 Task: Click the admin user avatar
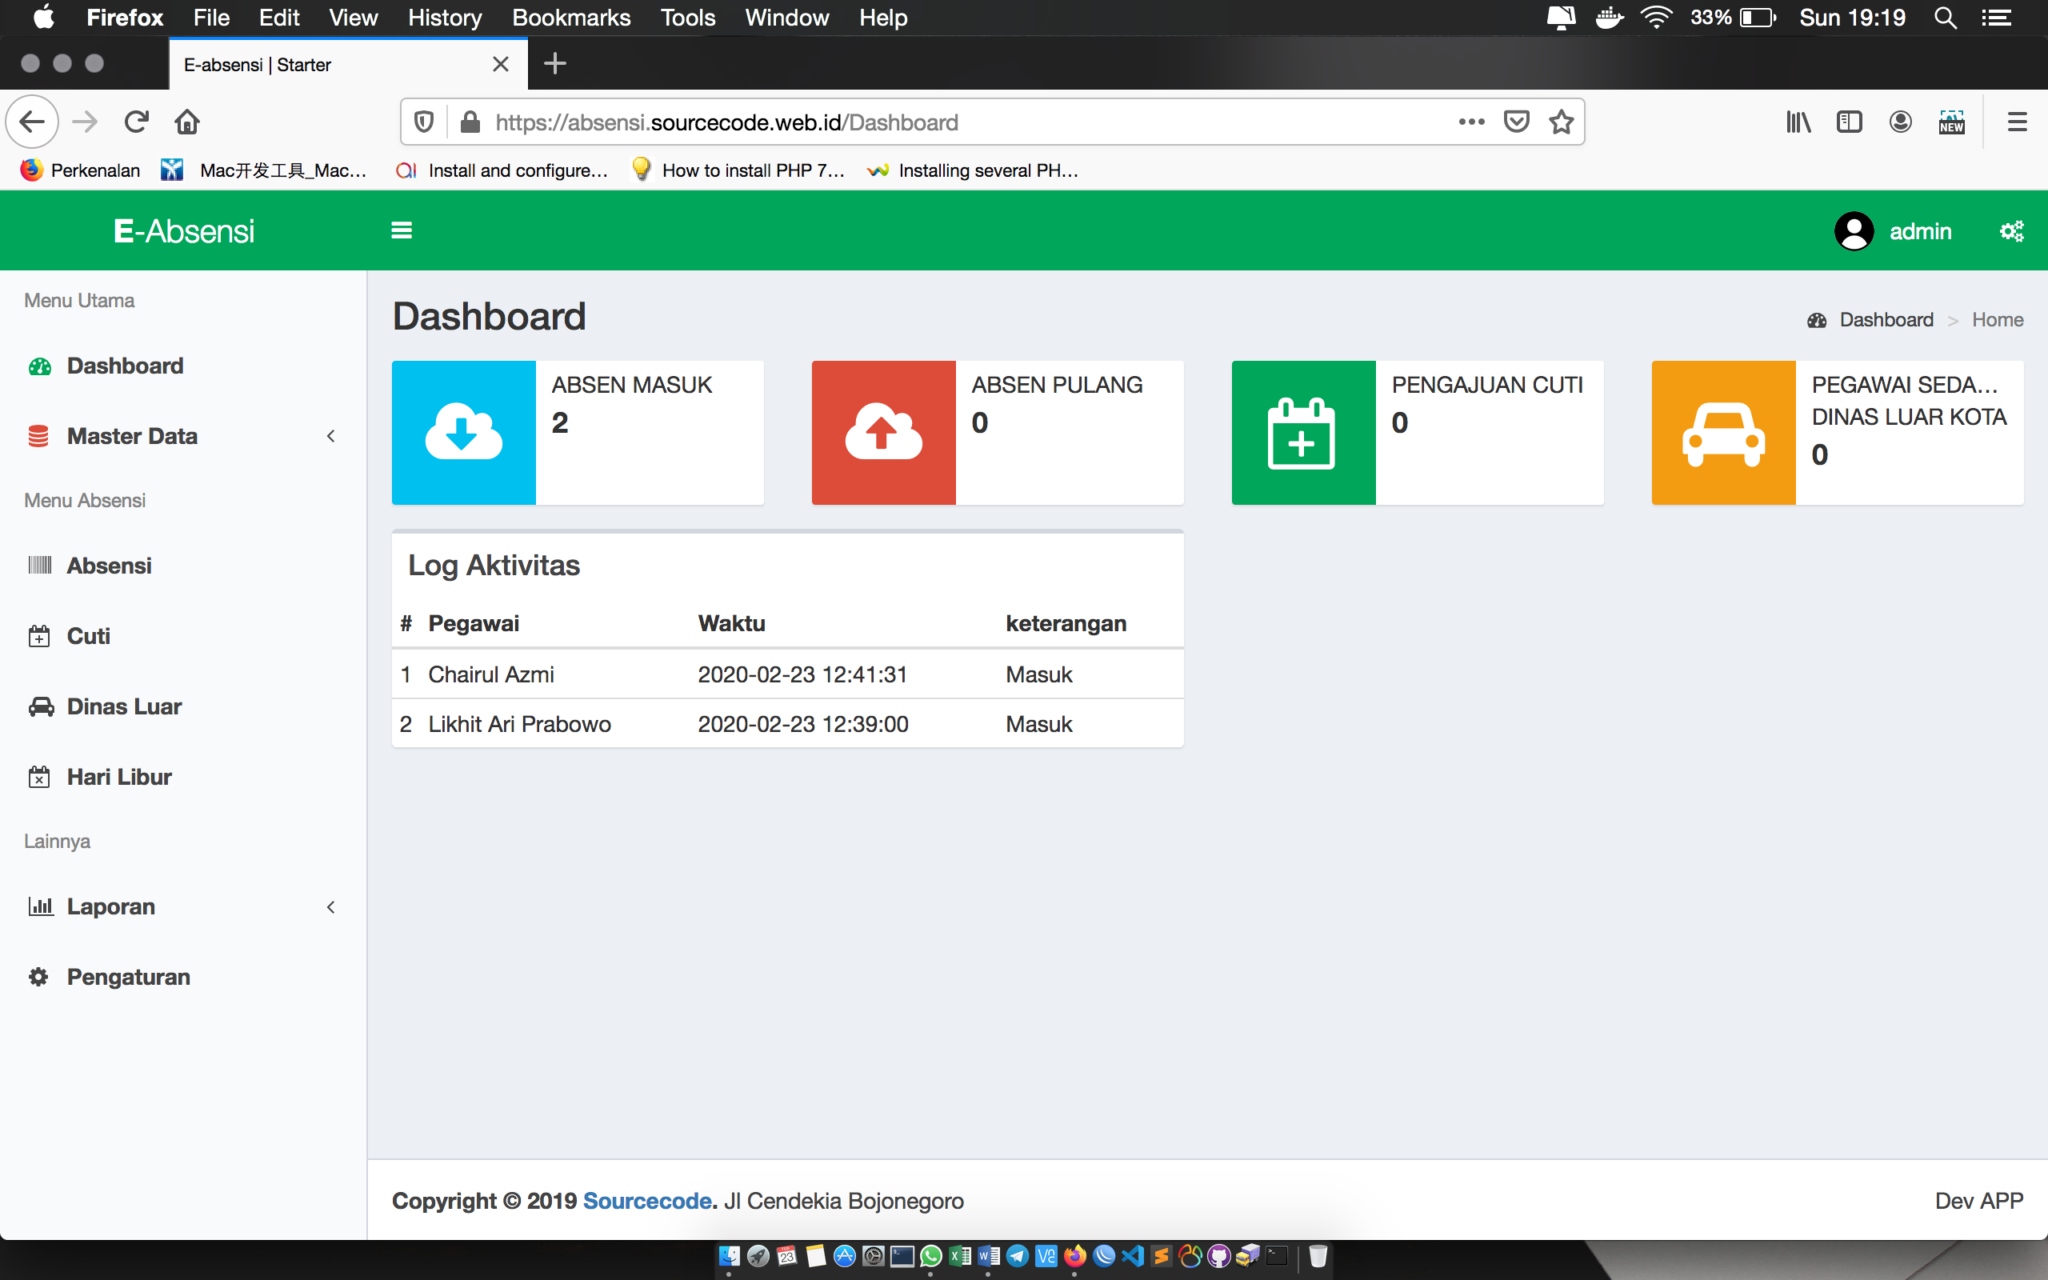tap(1853, 232)
